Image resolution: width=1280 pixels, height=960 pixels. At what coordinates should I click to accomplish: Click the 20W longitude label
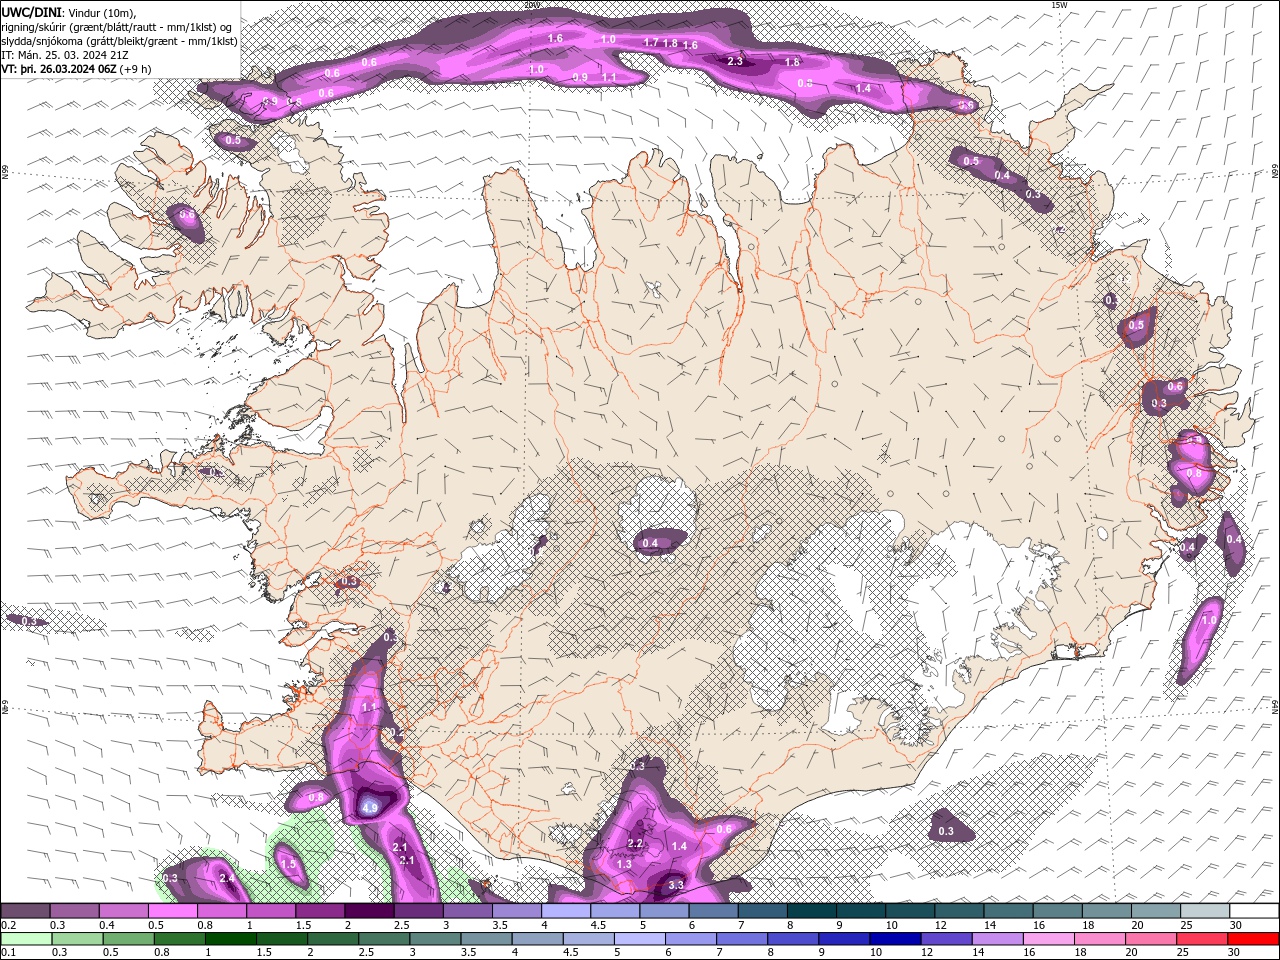pyautogui.click(x=532, y=5)
